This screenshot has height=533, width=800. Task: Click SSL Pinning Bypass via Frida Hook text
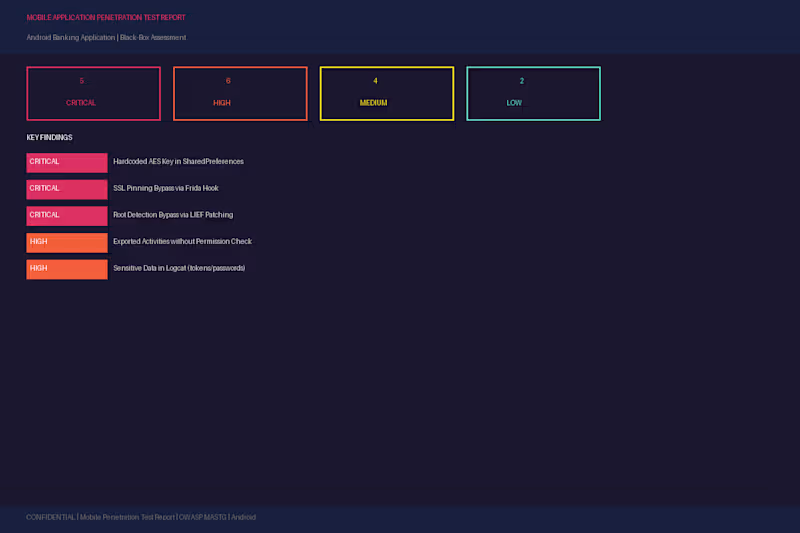tap(166, 188)
